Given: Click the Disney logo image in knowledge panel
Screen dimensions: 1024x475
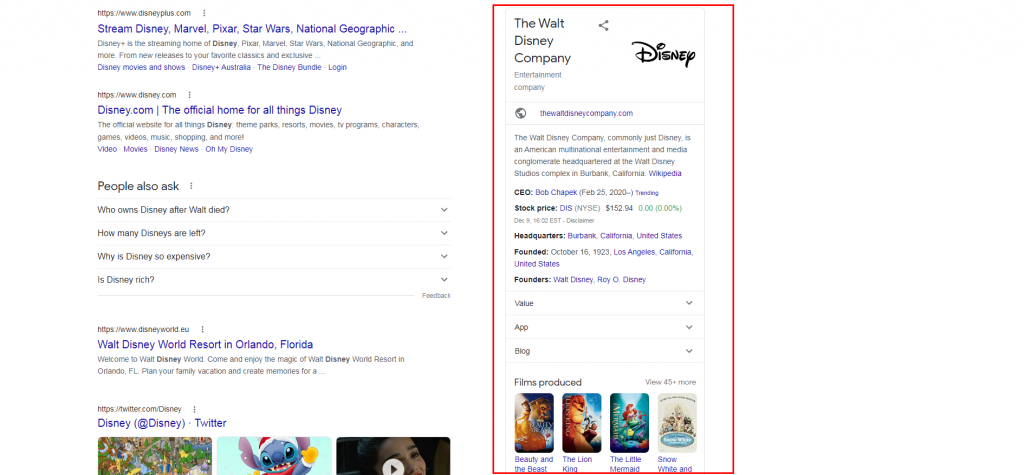Looking at the screenshot, I should point(664,54).
